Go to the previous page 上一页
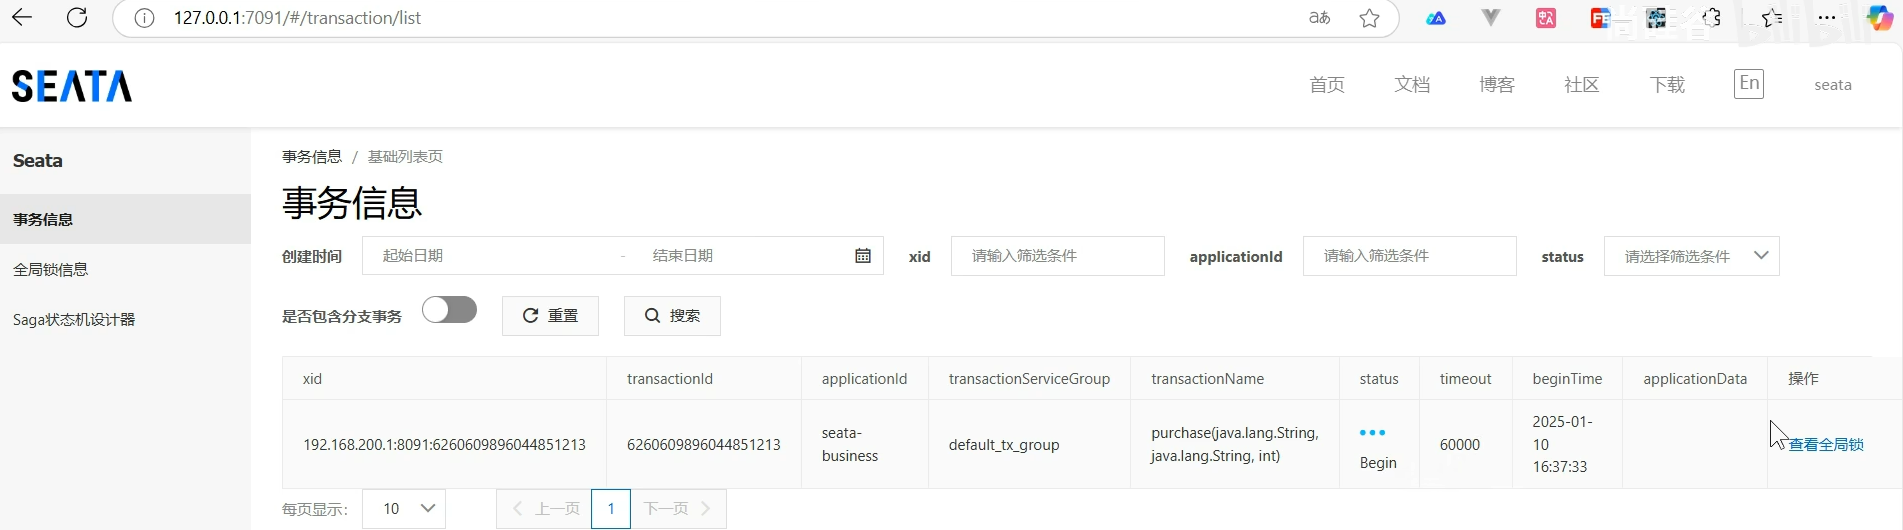 pos(546,509)
